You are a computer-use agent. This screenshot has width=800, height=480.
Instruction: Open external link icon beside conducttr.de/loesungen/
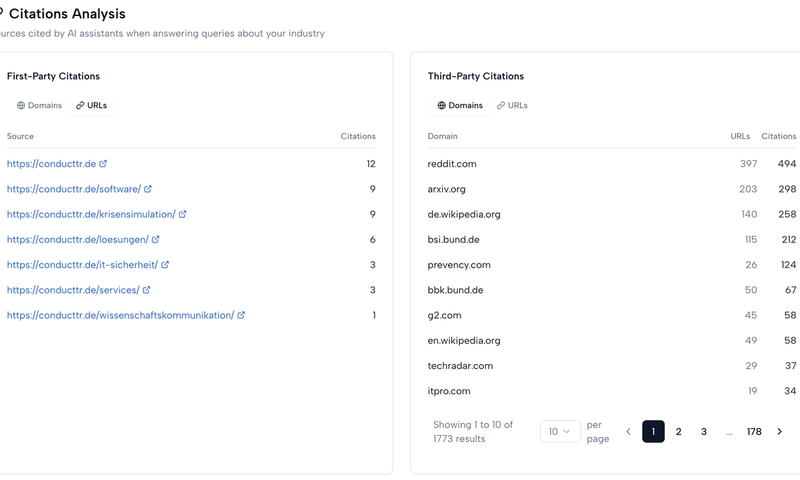coord(156,239)
